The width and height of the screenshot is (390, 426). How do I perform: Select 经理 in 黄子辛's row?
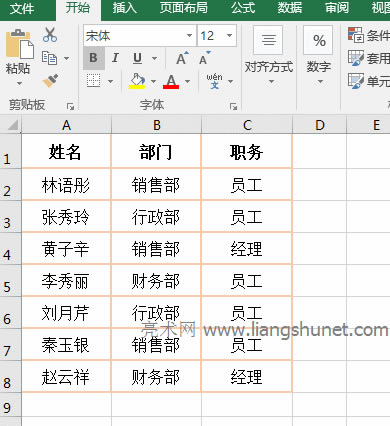247,248
